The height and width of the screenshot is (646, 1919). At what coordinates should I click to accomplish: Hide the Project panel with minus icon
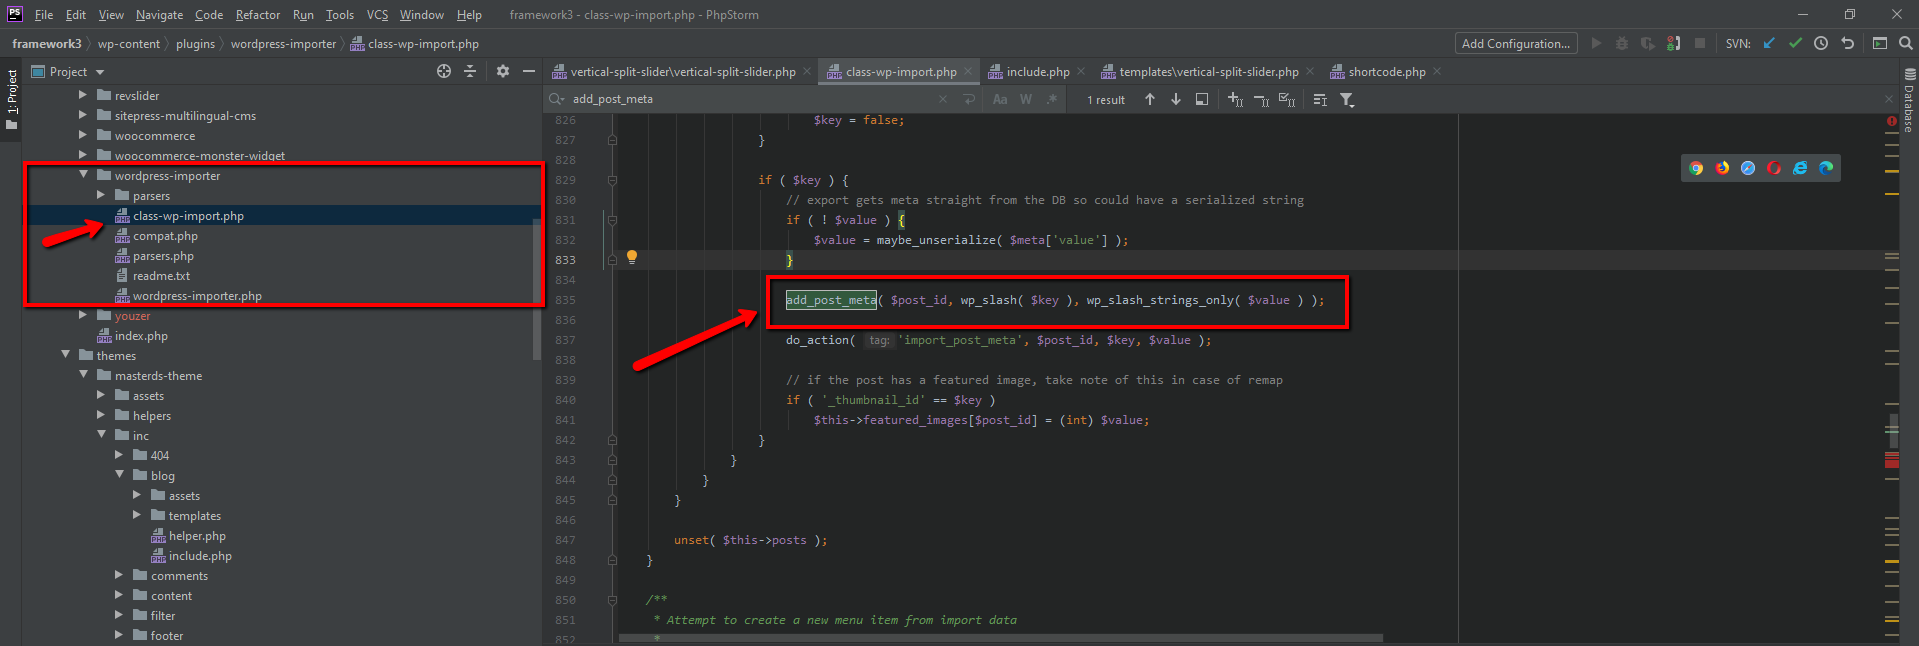point(529,71)
